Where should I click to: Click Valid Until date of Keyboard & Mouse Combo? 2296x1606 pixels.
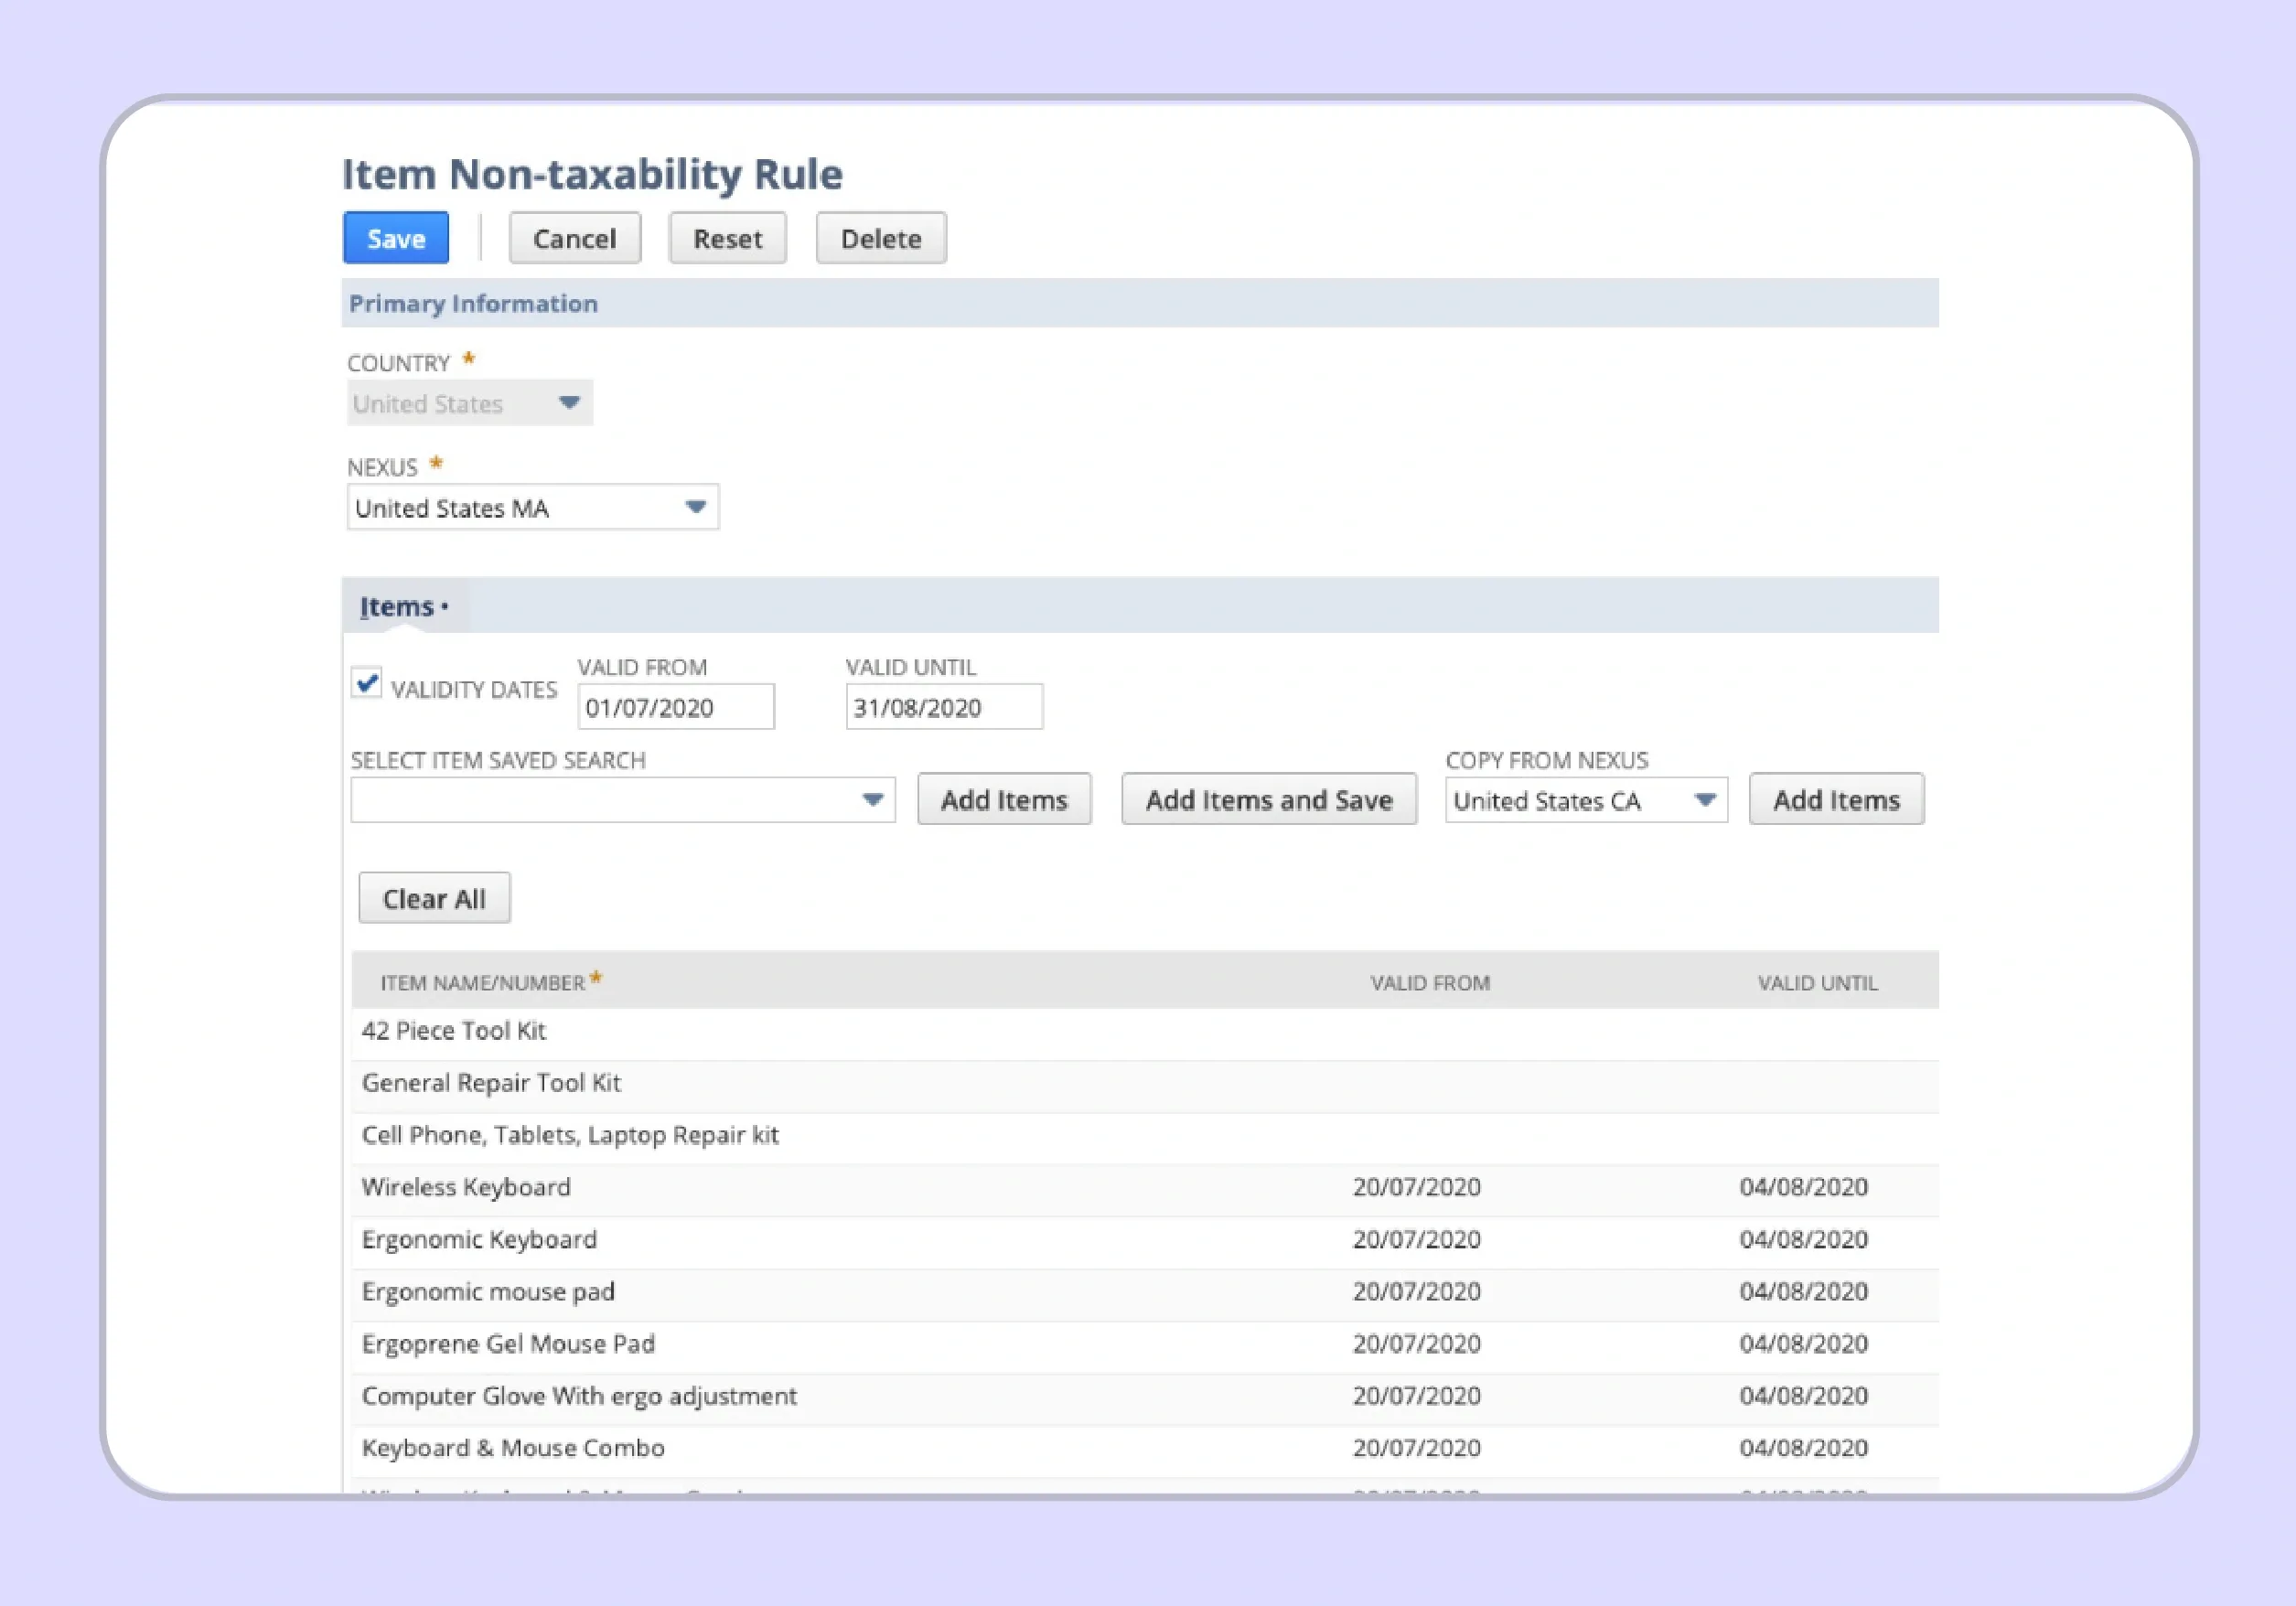(x=1803, y=1448)
